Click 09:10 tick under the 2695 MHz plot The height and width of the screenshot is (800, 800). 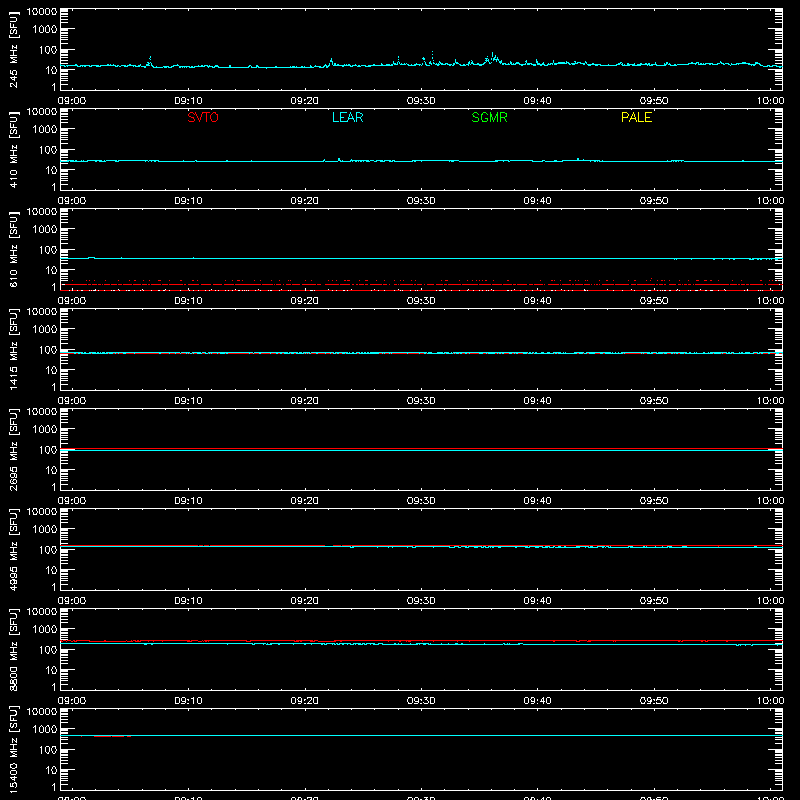188,501
